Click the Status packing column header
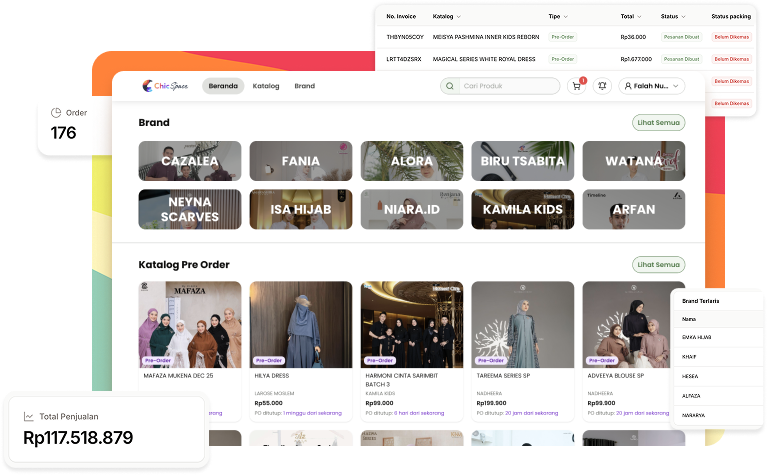 click(731, 17)
